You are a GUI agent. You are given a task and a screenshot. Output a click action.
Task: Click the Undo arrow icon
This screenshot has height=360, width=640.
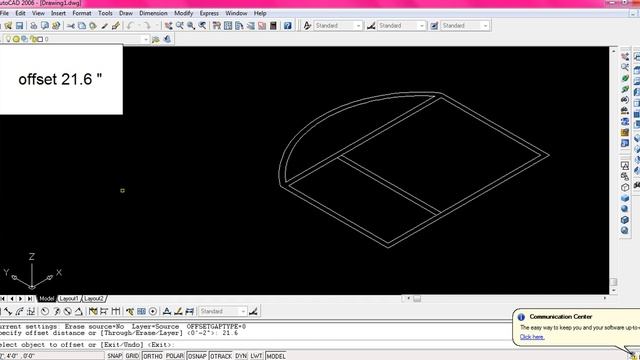click(130, 26)
